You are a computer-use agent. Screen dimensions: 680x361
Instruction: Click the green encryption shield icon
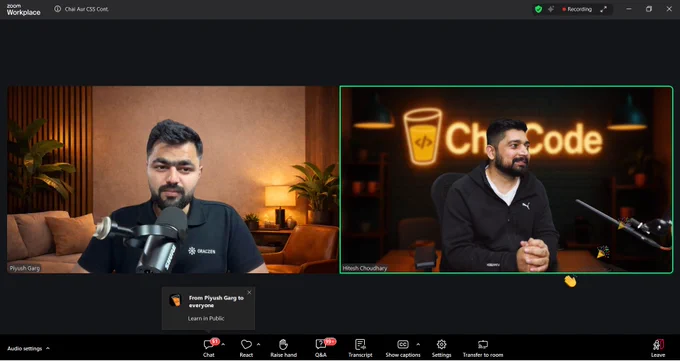pos(538,9)
